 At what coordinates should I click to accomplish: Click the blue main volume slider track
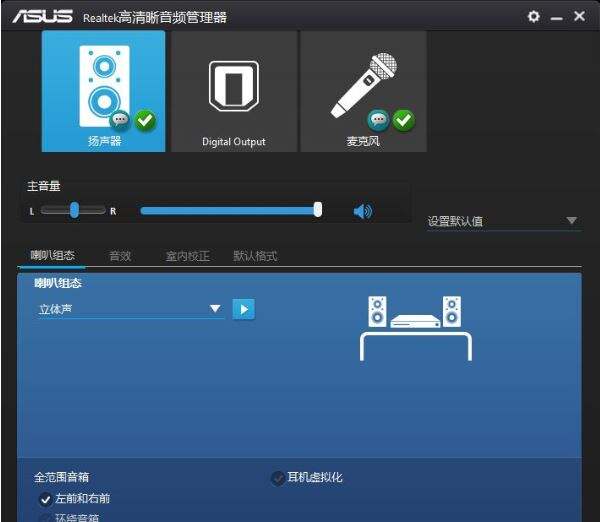[x=227, y=210]
